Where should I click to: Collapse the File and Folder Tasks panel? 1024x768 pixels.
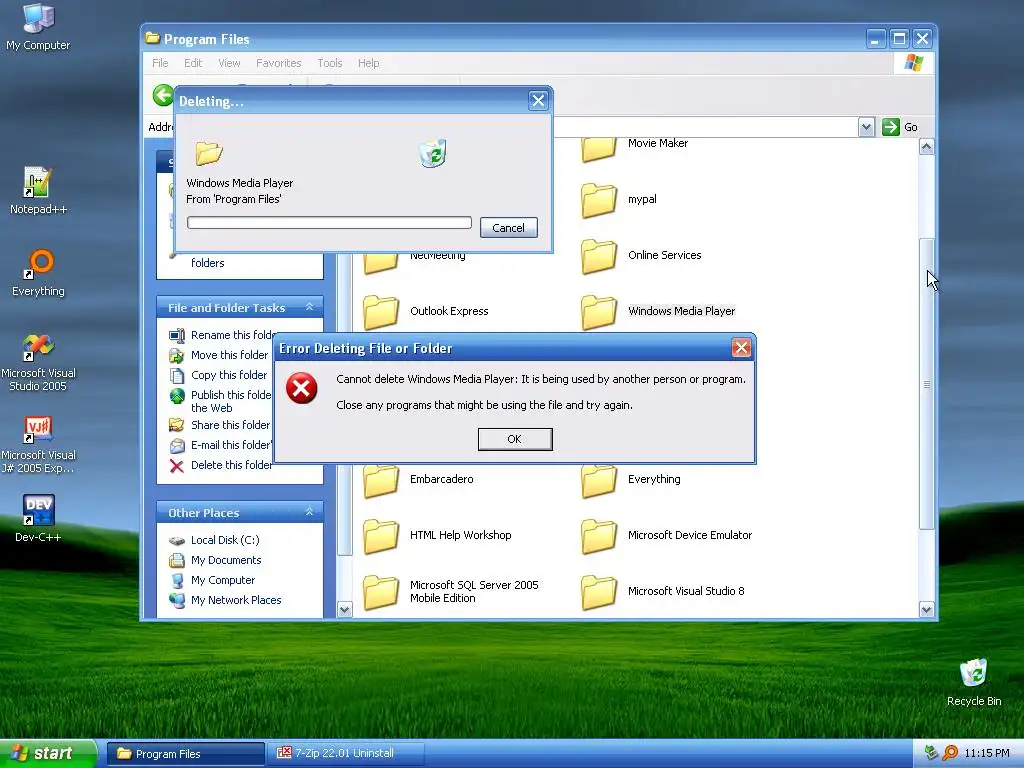coord(310,307)
